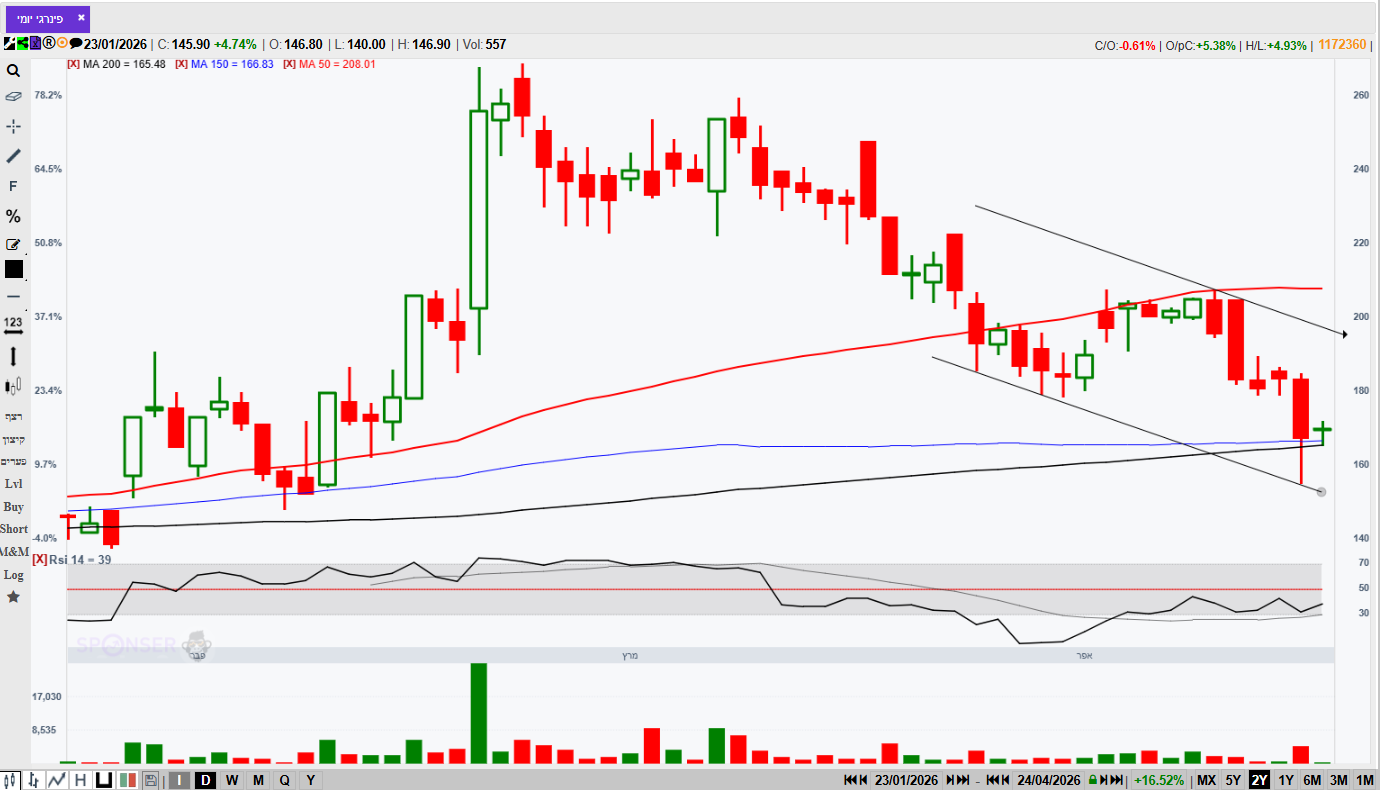Select the hollow square chart type icon
This screenshot has width=1381, height=790.
pos(103,780)
